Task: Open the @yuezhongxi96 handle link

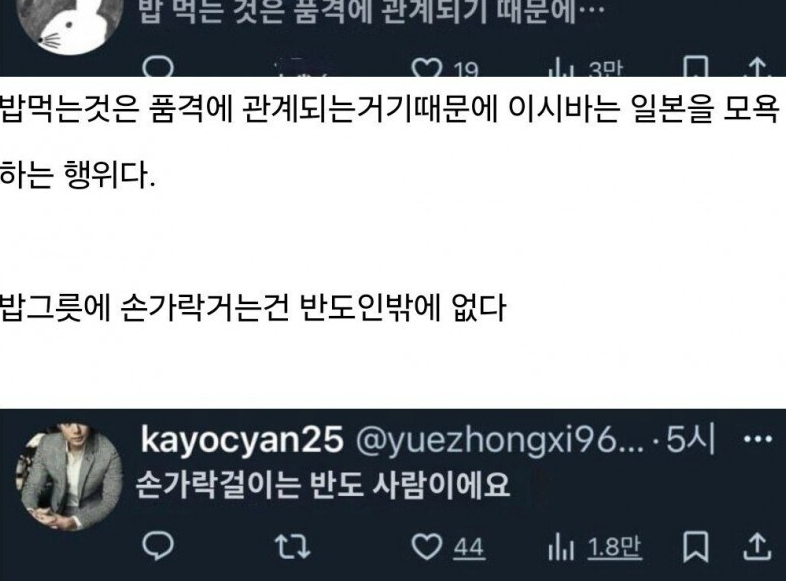Action: point(500,441)
